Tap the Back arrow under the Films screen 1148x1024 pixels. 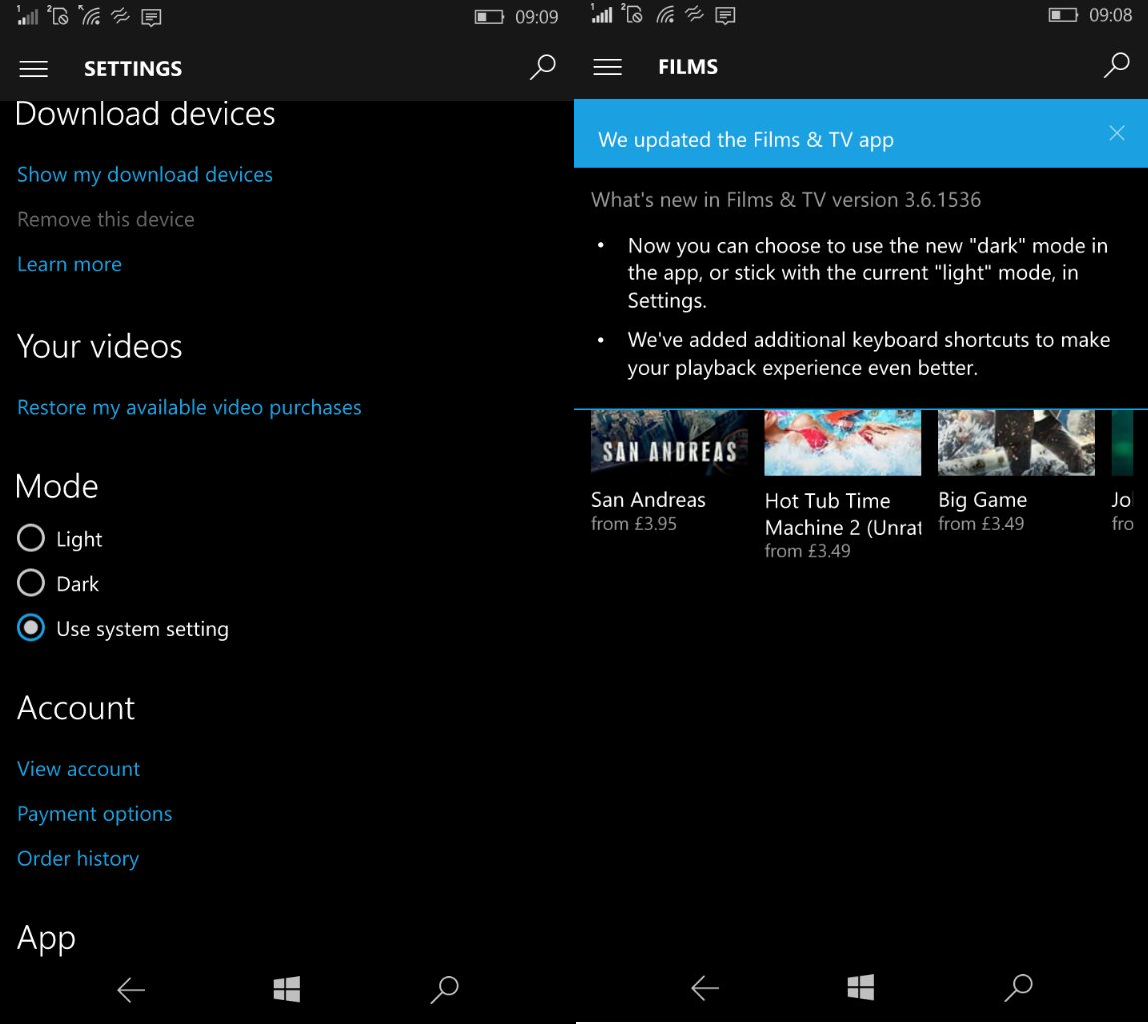[x=705, y=988]
